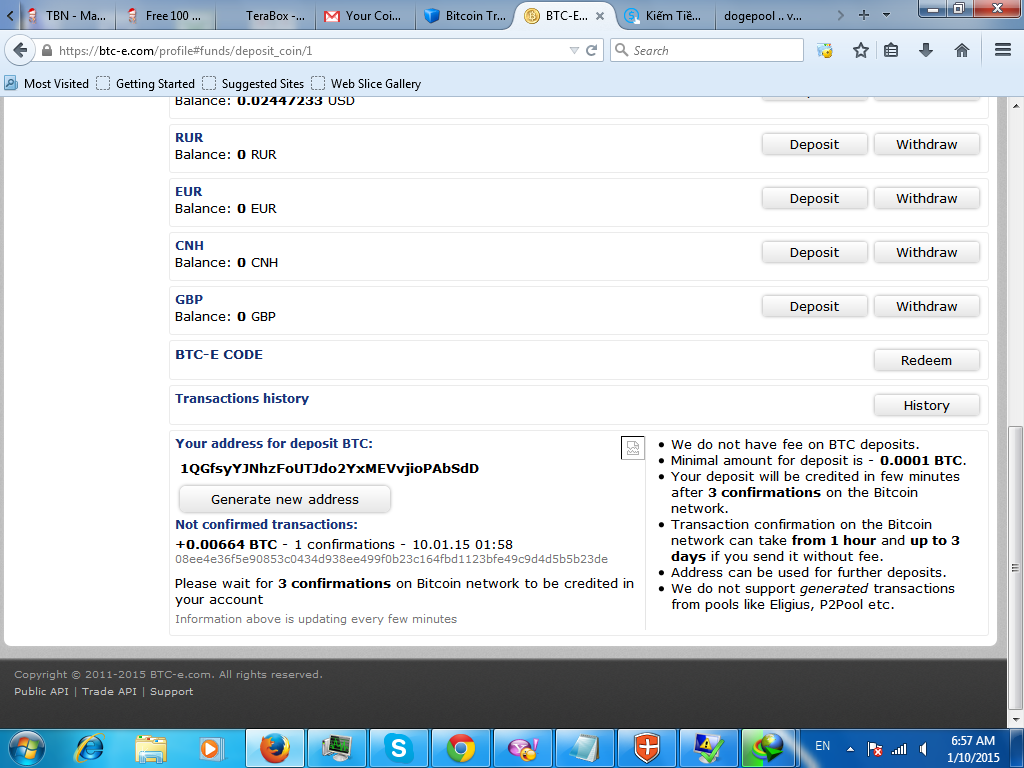Open the transactions History button

coord(927,406)
